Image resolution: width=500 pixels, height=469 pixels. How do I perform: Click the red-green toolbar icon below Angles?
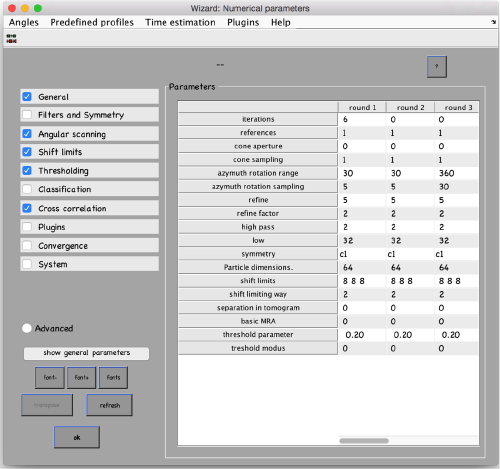pyautogui.click(x=11, y=38)
